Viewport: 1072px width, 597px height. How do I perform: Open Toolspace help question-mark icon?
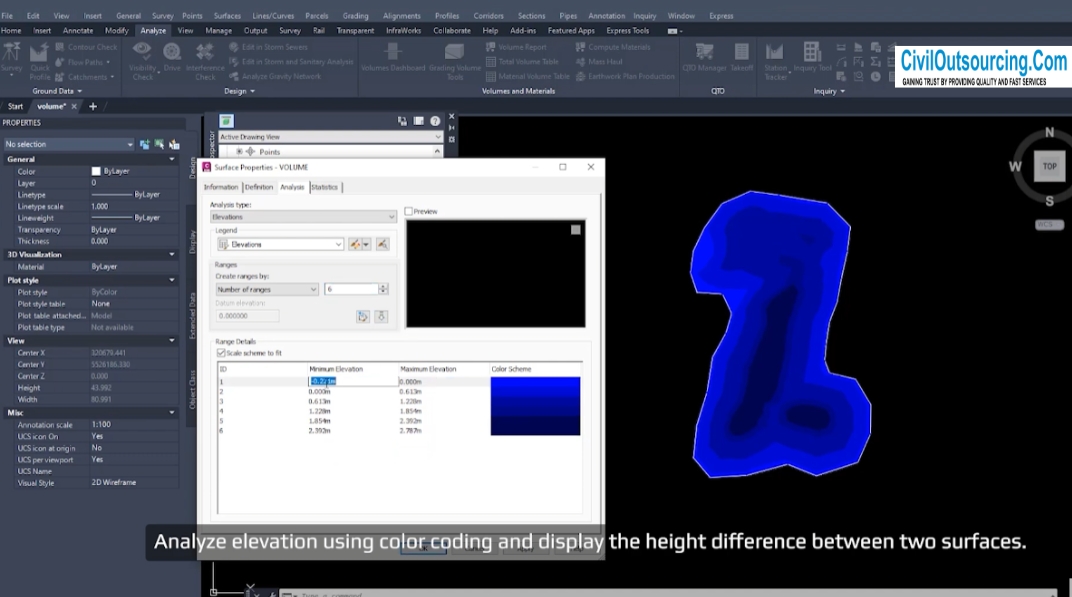435,121
